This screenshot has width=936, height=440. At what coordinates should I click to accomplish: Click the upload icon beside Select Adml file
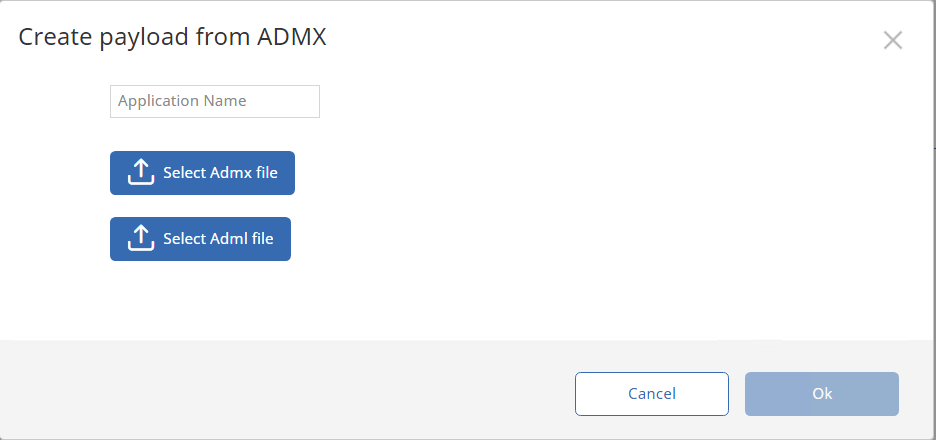click(x=141, y=239)
